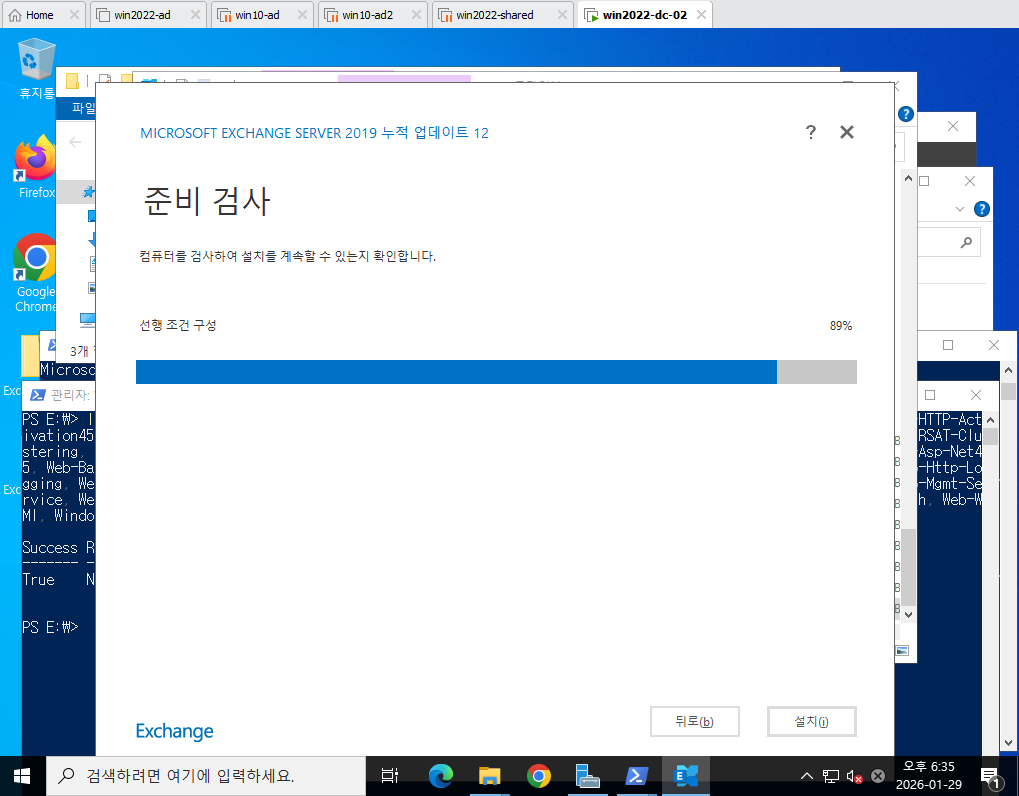The image size is (1019, 796).
Task: Open Chrome from the taskbar
Action: (539, 776)
